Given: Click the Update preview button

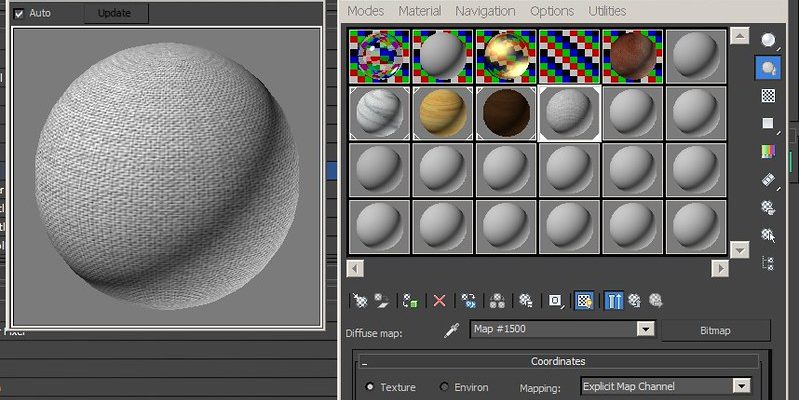Looking at the screenshot, I should pos(116,13).
